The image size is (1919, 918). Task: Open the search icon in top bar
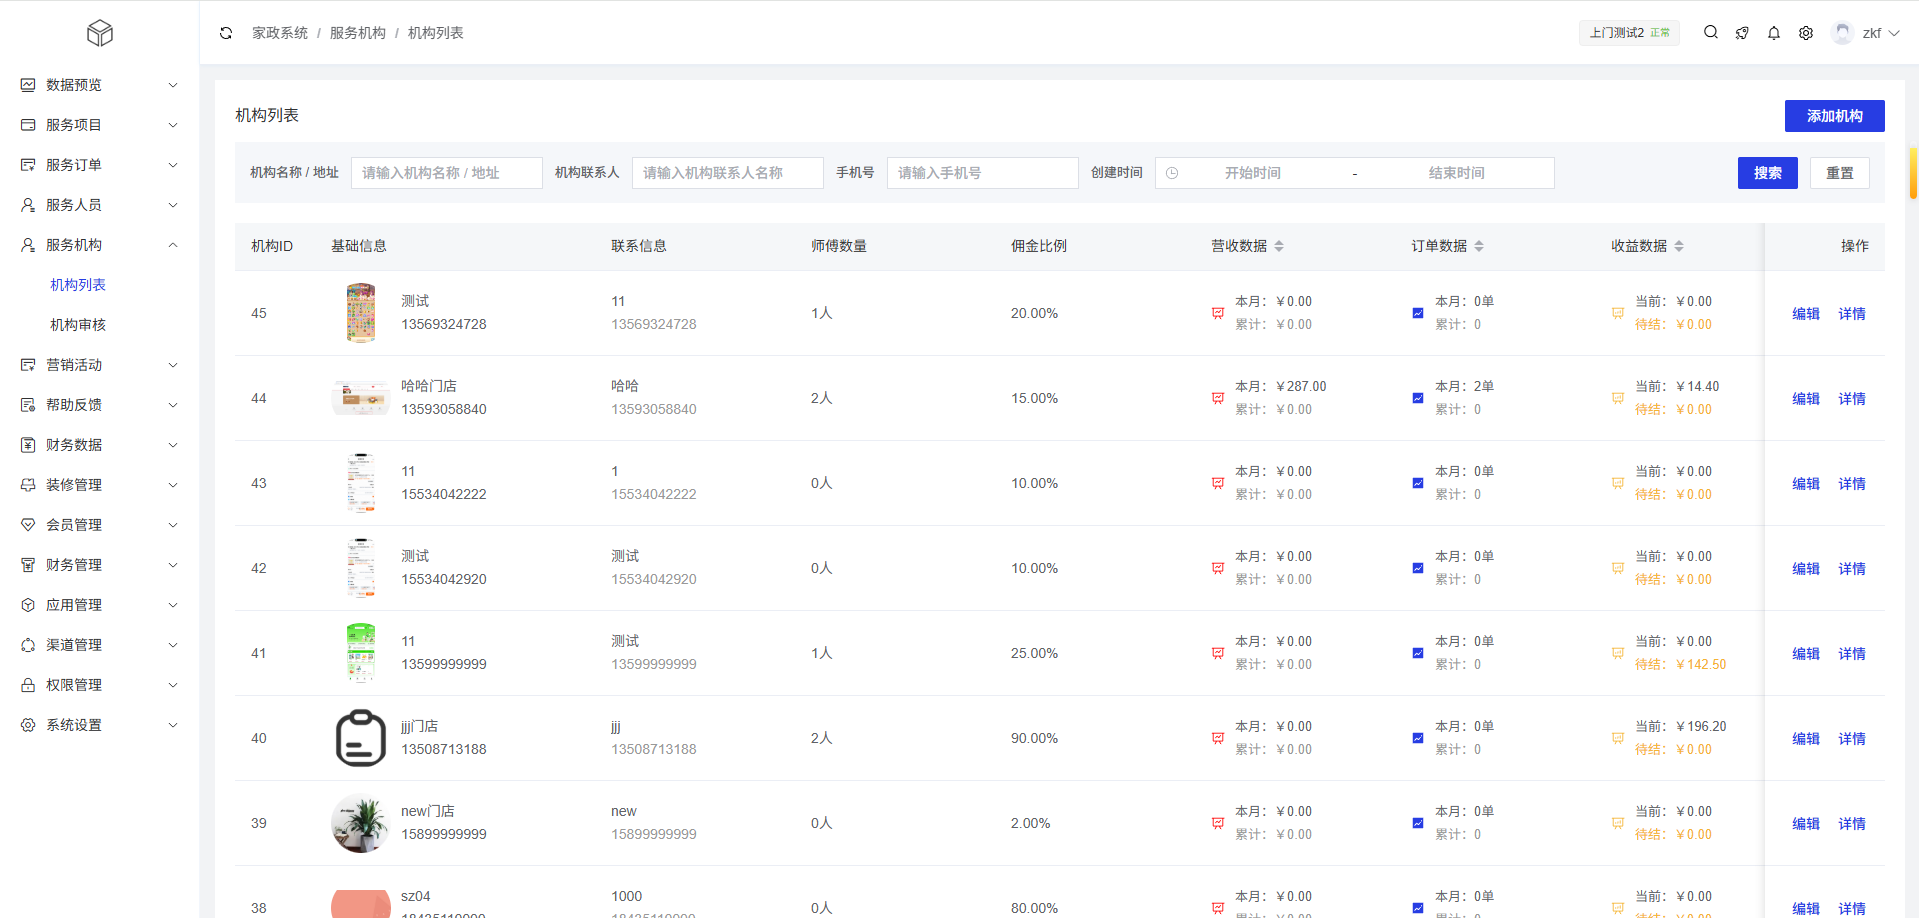[x=1711, y=33]
